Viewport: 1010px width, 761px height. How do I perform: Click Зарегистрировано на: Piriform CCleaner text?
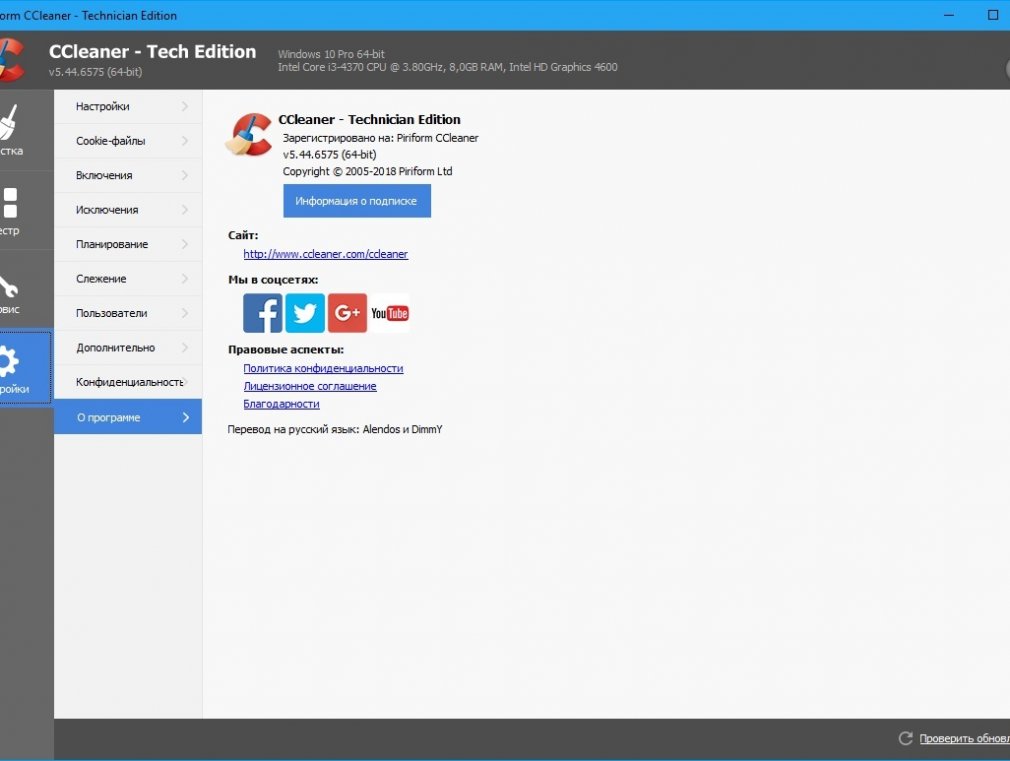coord(380,138)
